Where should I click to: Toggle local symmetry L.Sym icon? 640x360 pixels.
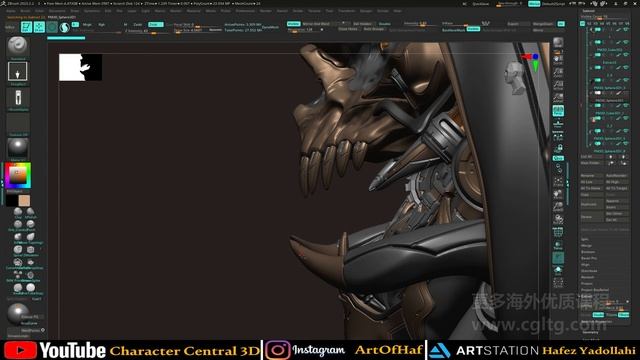pyautogui.click(x=558, y=136)
